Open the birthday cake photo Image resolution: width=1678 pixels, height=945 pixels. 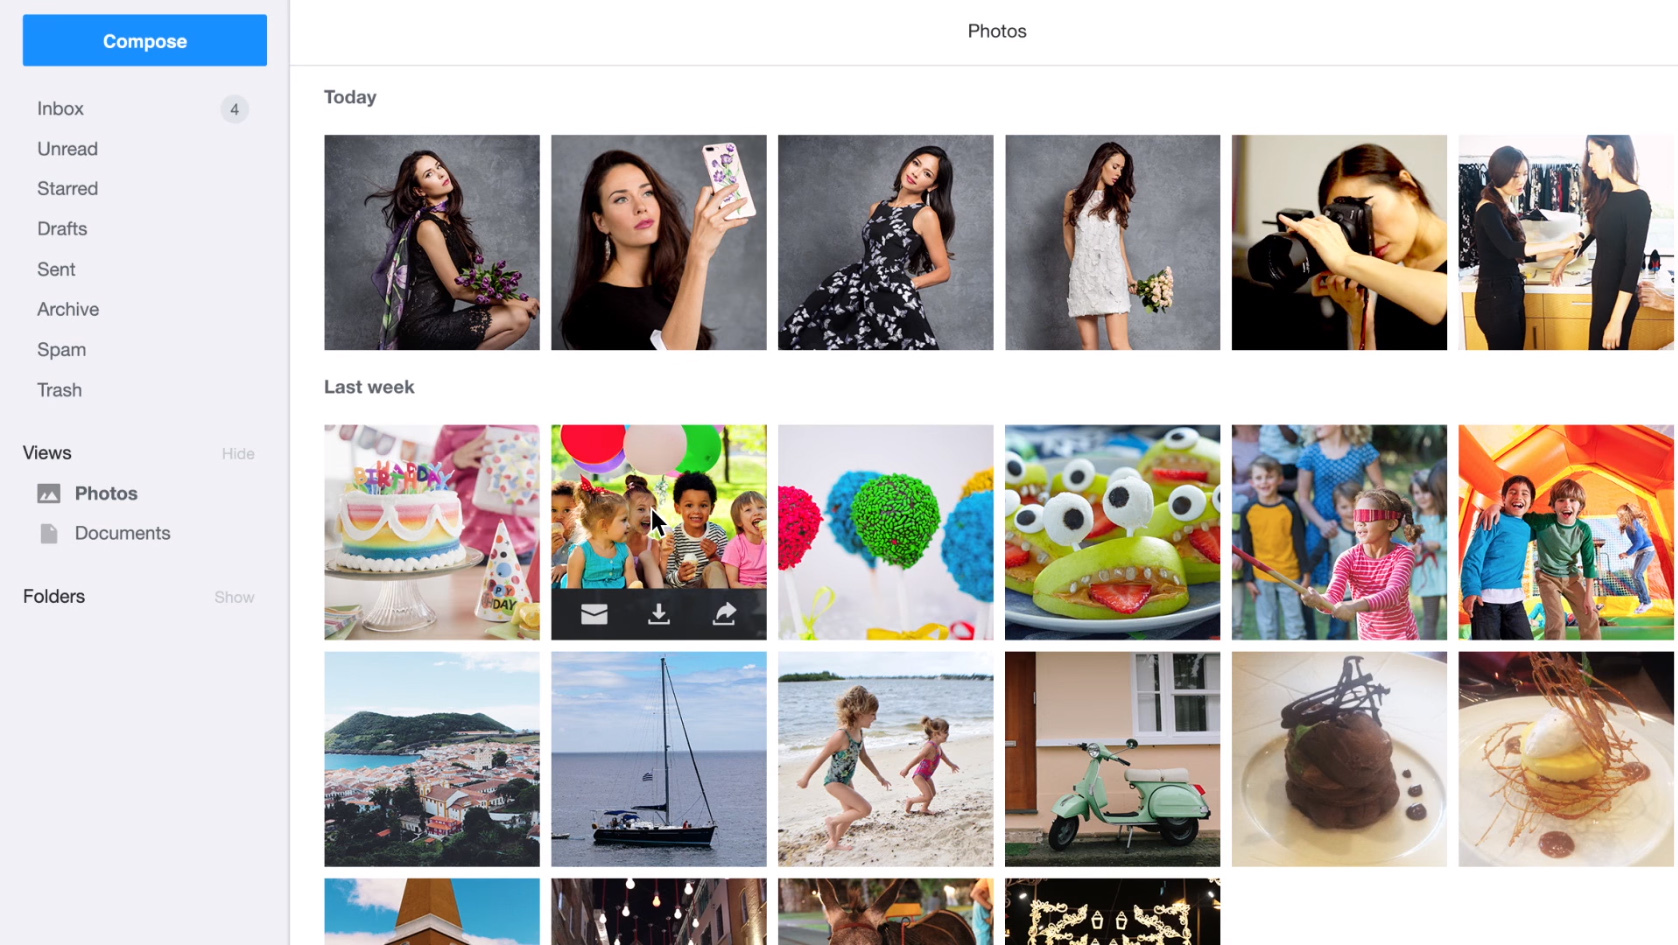432,532
